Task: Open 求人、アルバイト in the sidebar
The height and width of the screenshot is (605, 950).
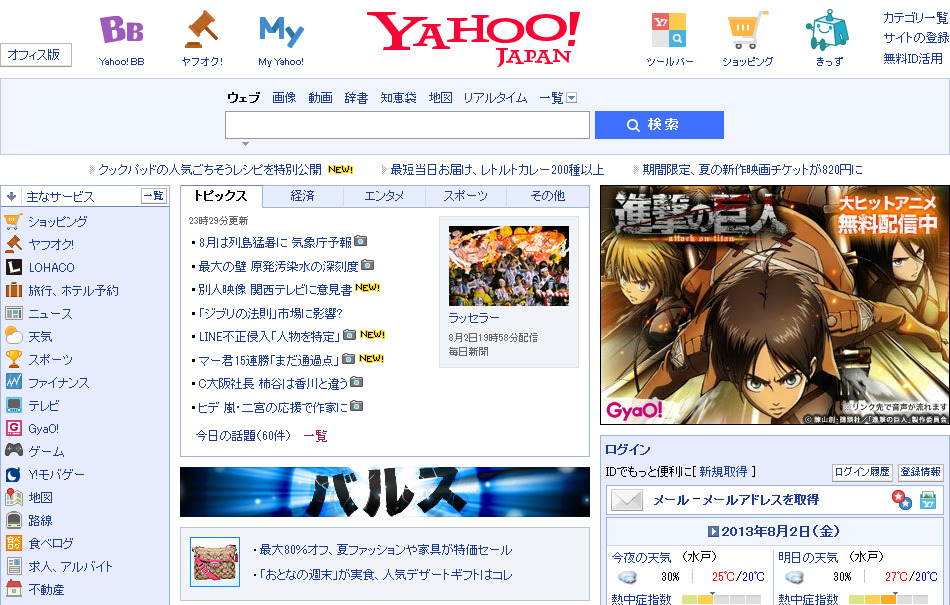Action: pyautogui.click(x=70, y=567)
